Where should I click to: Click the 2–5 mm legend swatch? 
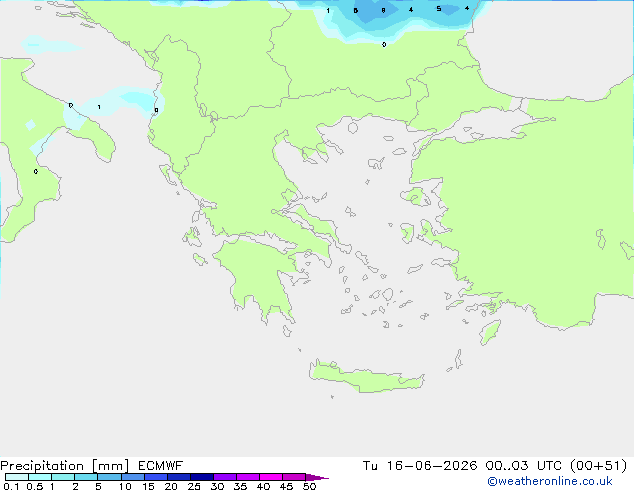86,477
